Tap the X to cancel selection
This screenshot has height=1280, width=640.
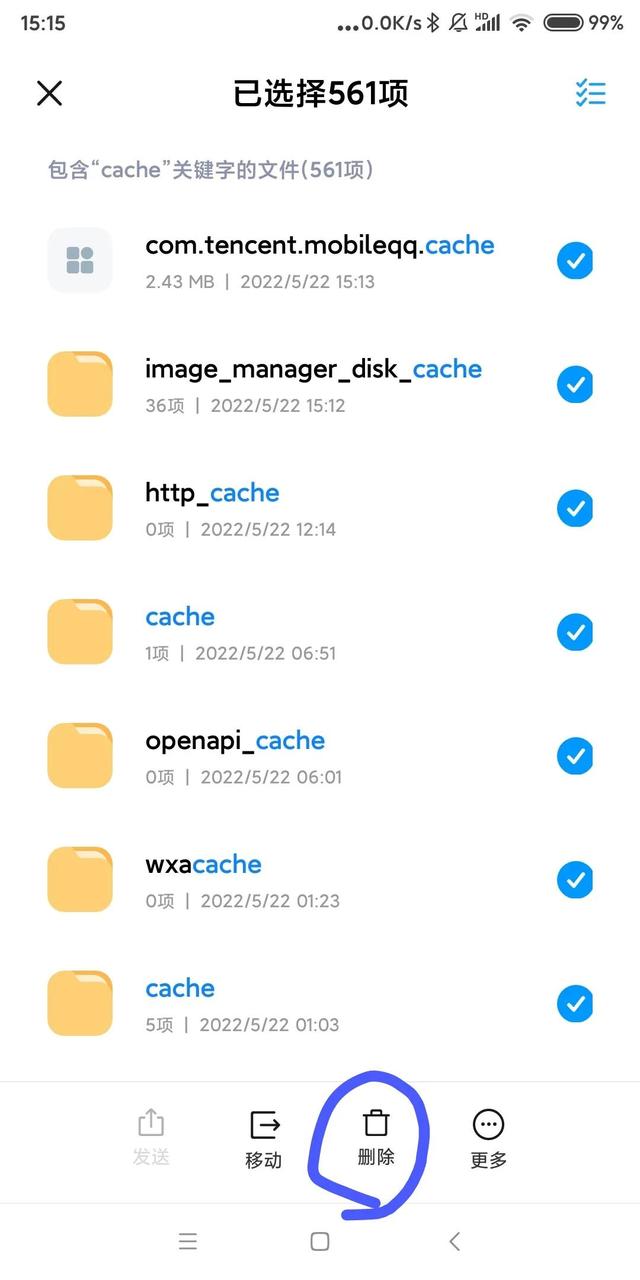[49, 93]
